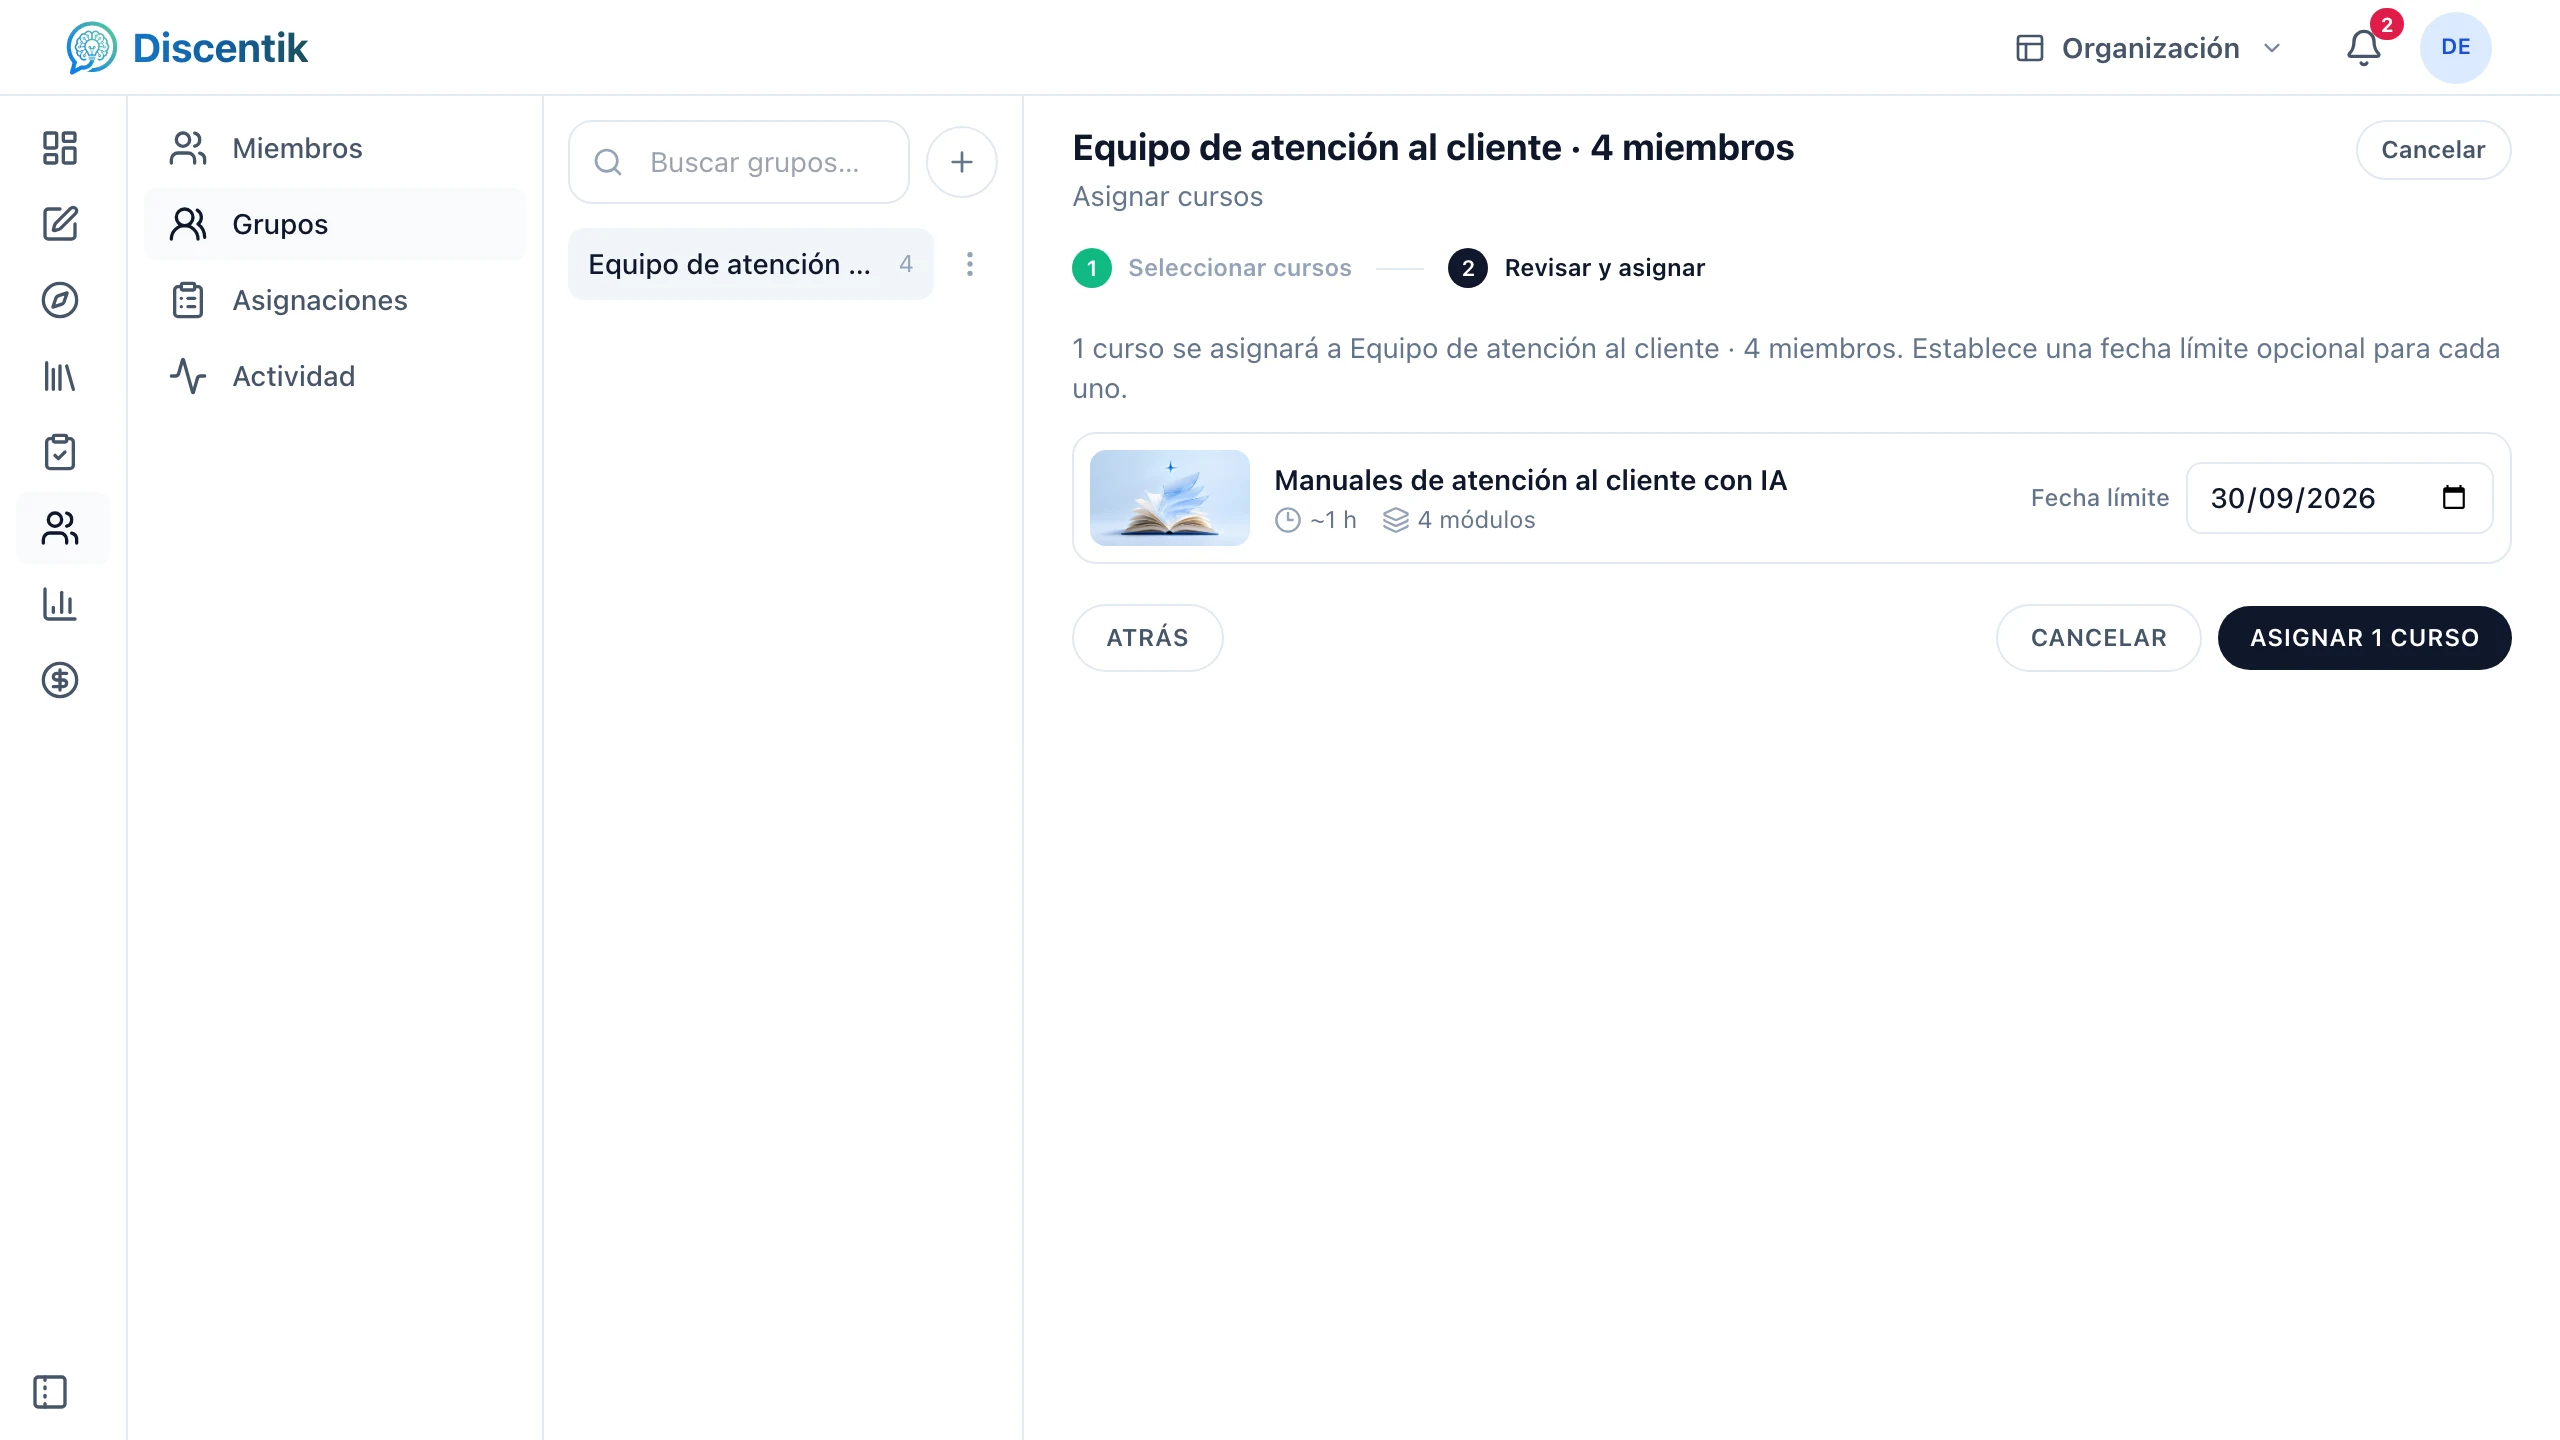Click the Buscar grupos search field
The image size is (2560, 1440).
coord(739,162)
